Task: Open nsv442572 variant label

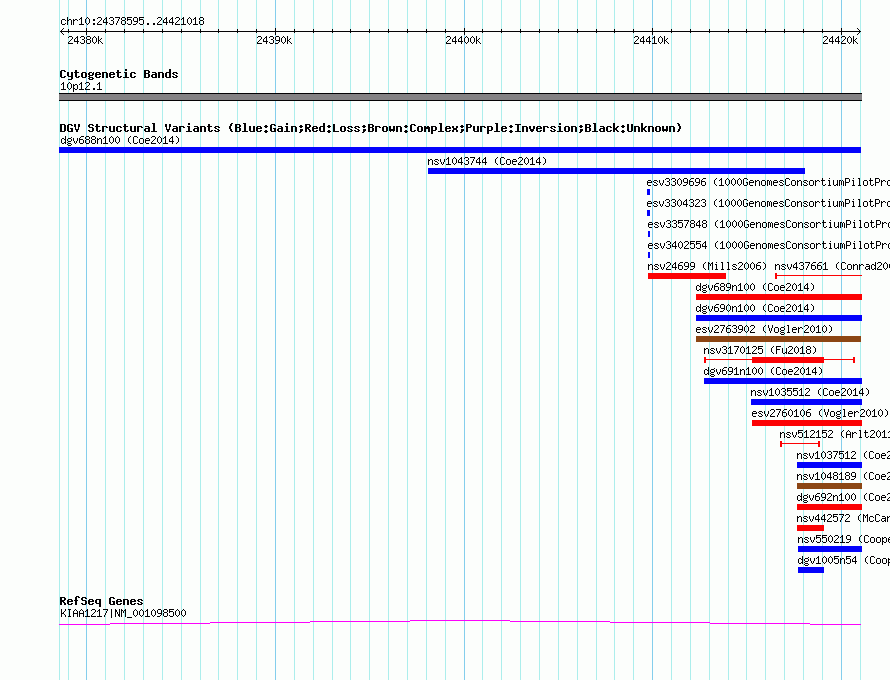Action: (843, 518)
